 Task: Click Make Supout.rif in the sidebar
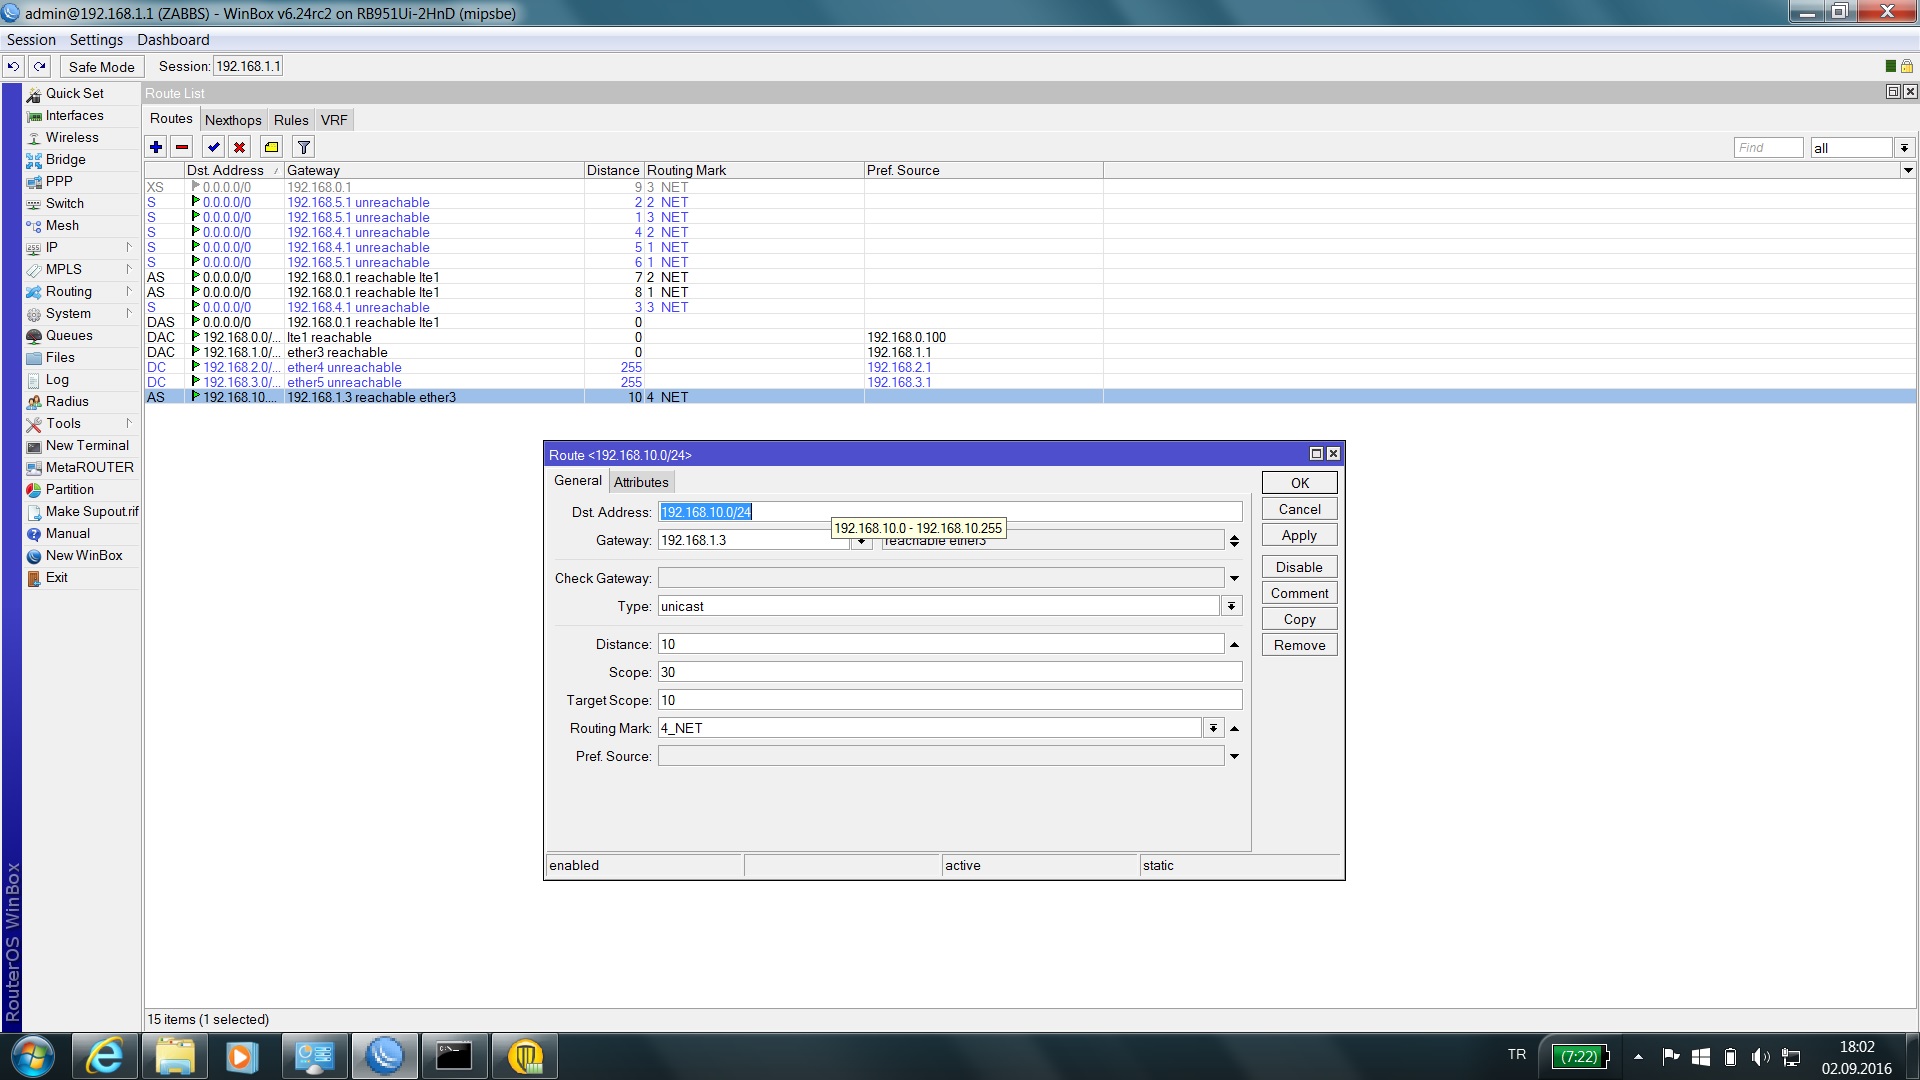tap(92, 511)
